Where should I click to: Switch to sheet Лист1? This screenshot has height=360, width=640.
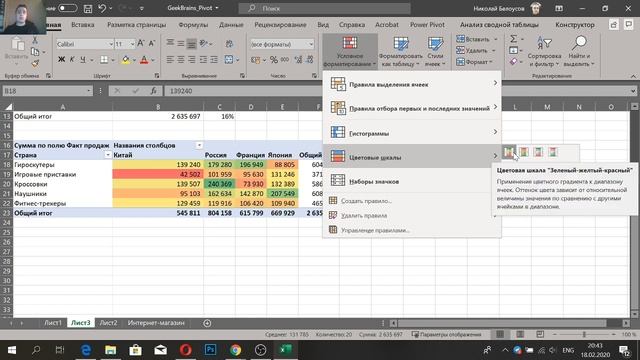(53, 323)
